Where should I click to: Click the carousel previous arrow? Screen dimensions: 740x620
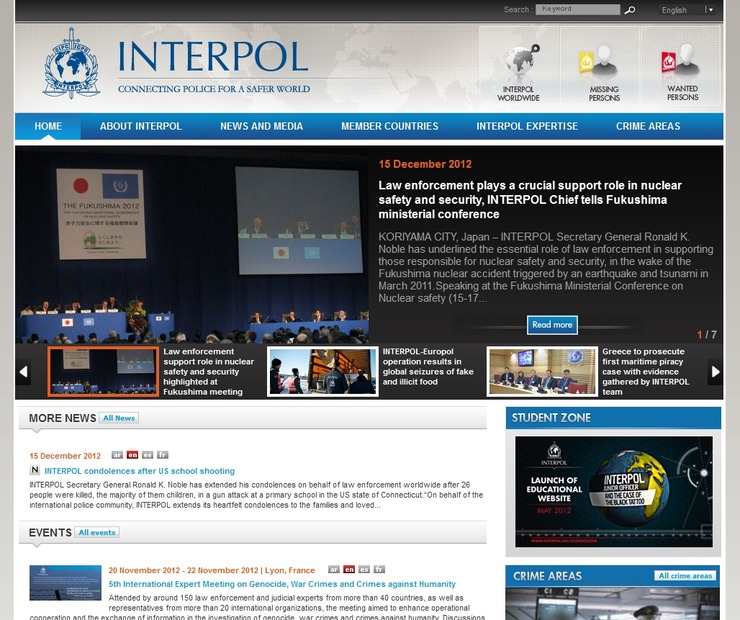point(23,372)
